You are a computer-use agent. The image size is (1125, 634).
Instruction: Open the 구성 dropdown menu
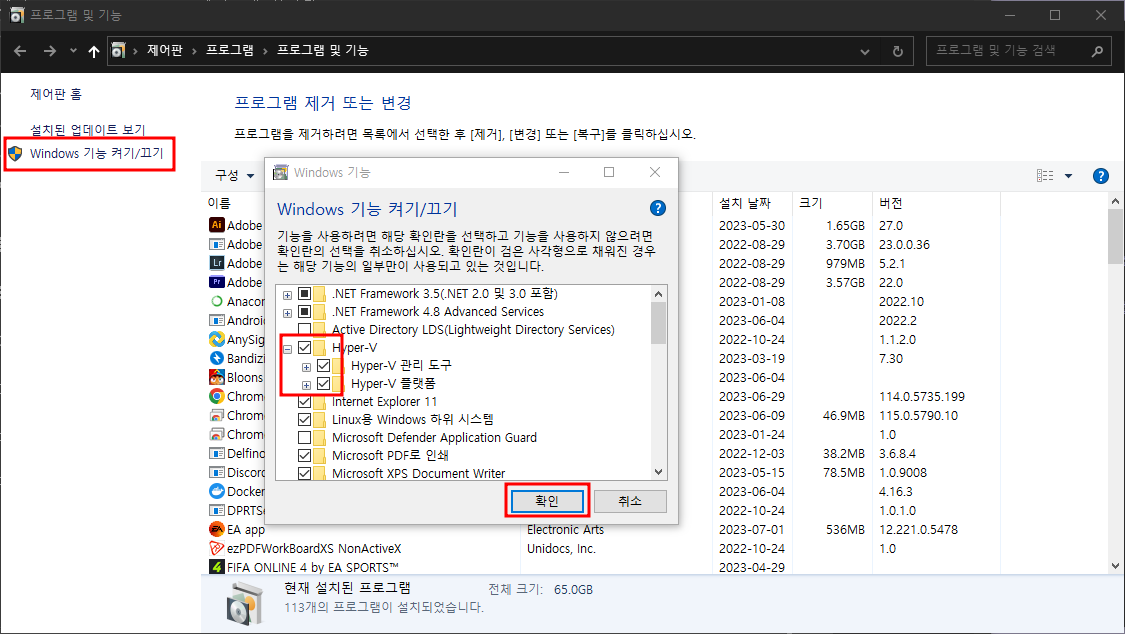pos(235,175)
